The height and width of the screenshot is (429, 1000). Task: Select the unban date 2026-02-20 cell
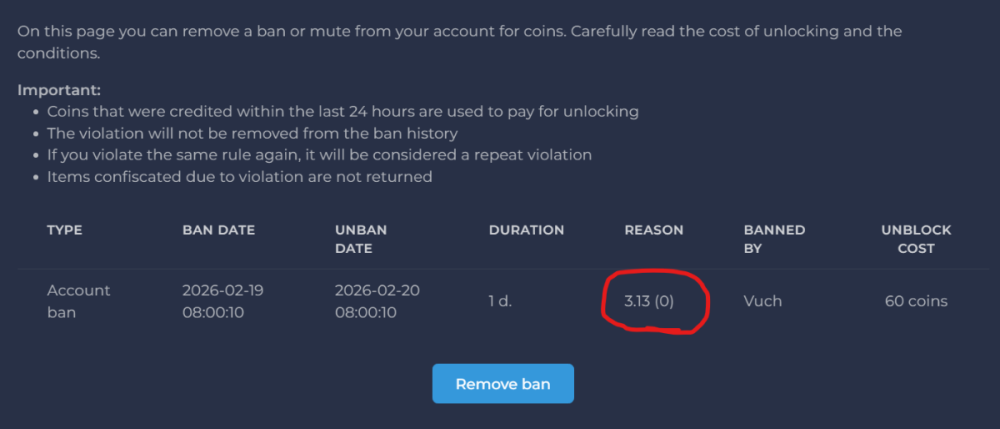tap(379, 301)
